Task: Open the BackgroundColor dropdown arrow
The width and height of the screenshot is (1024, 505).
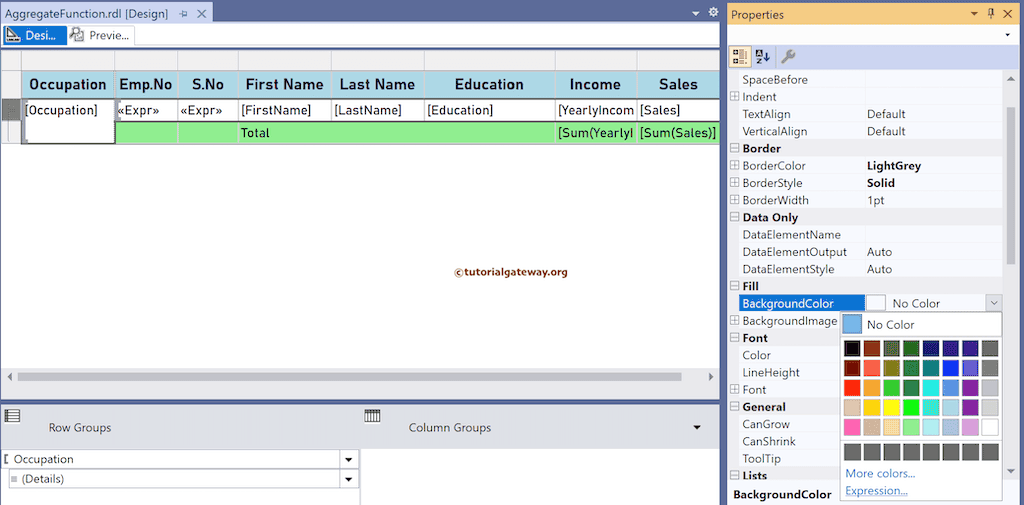Action: pos(993,303)
